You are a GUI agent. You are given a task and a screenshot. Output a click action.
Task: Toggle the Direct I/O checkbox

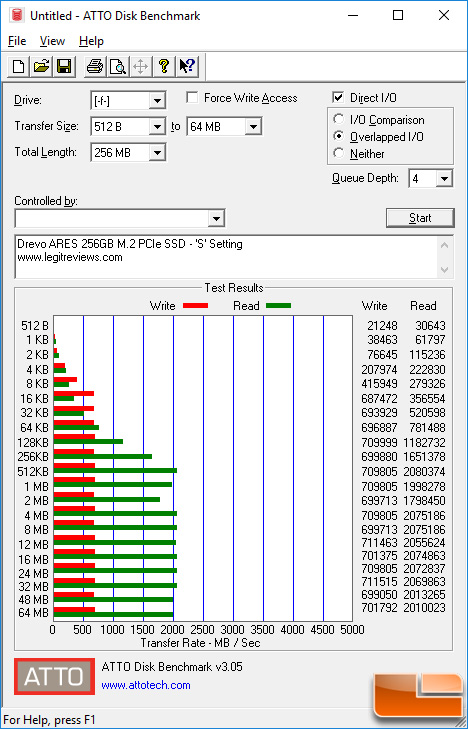tap(338, 98)
